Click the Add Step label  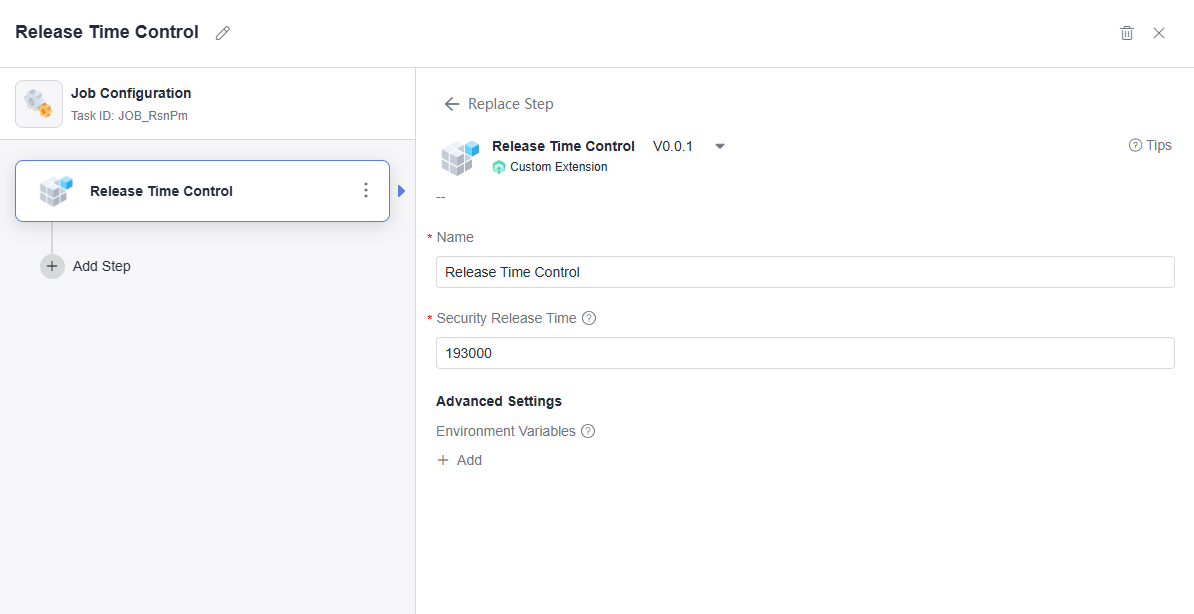click(102, 266)
